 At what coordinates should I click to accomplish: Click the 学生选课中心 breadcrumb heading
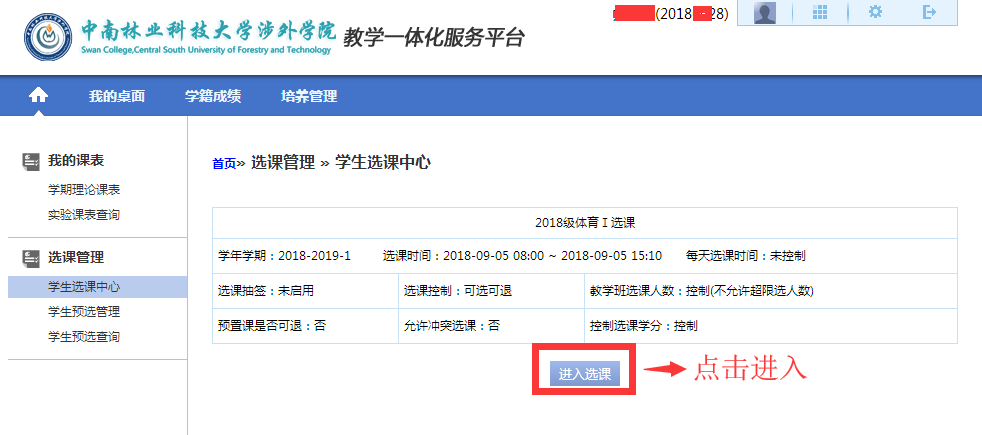383,163
